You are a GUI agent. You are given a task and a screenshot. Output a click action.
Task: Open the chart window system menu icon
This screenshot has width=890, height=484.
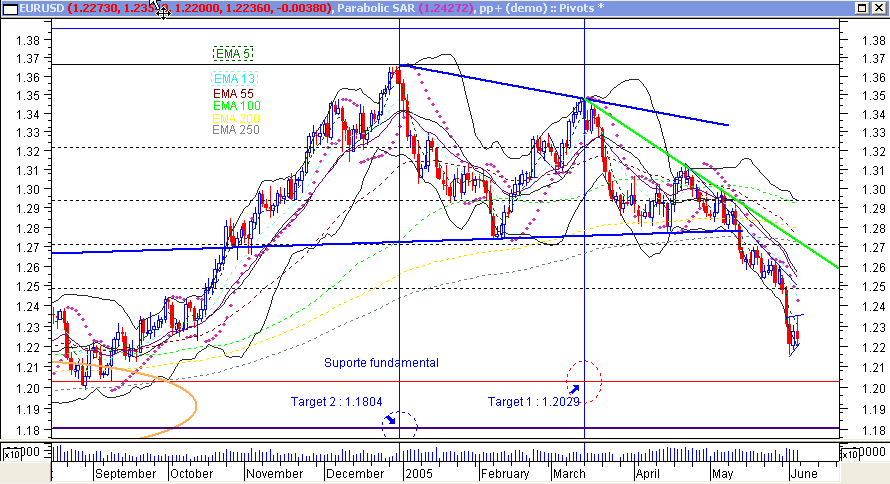(x=10, y=9)
